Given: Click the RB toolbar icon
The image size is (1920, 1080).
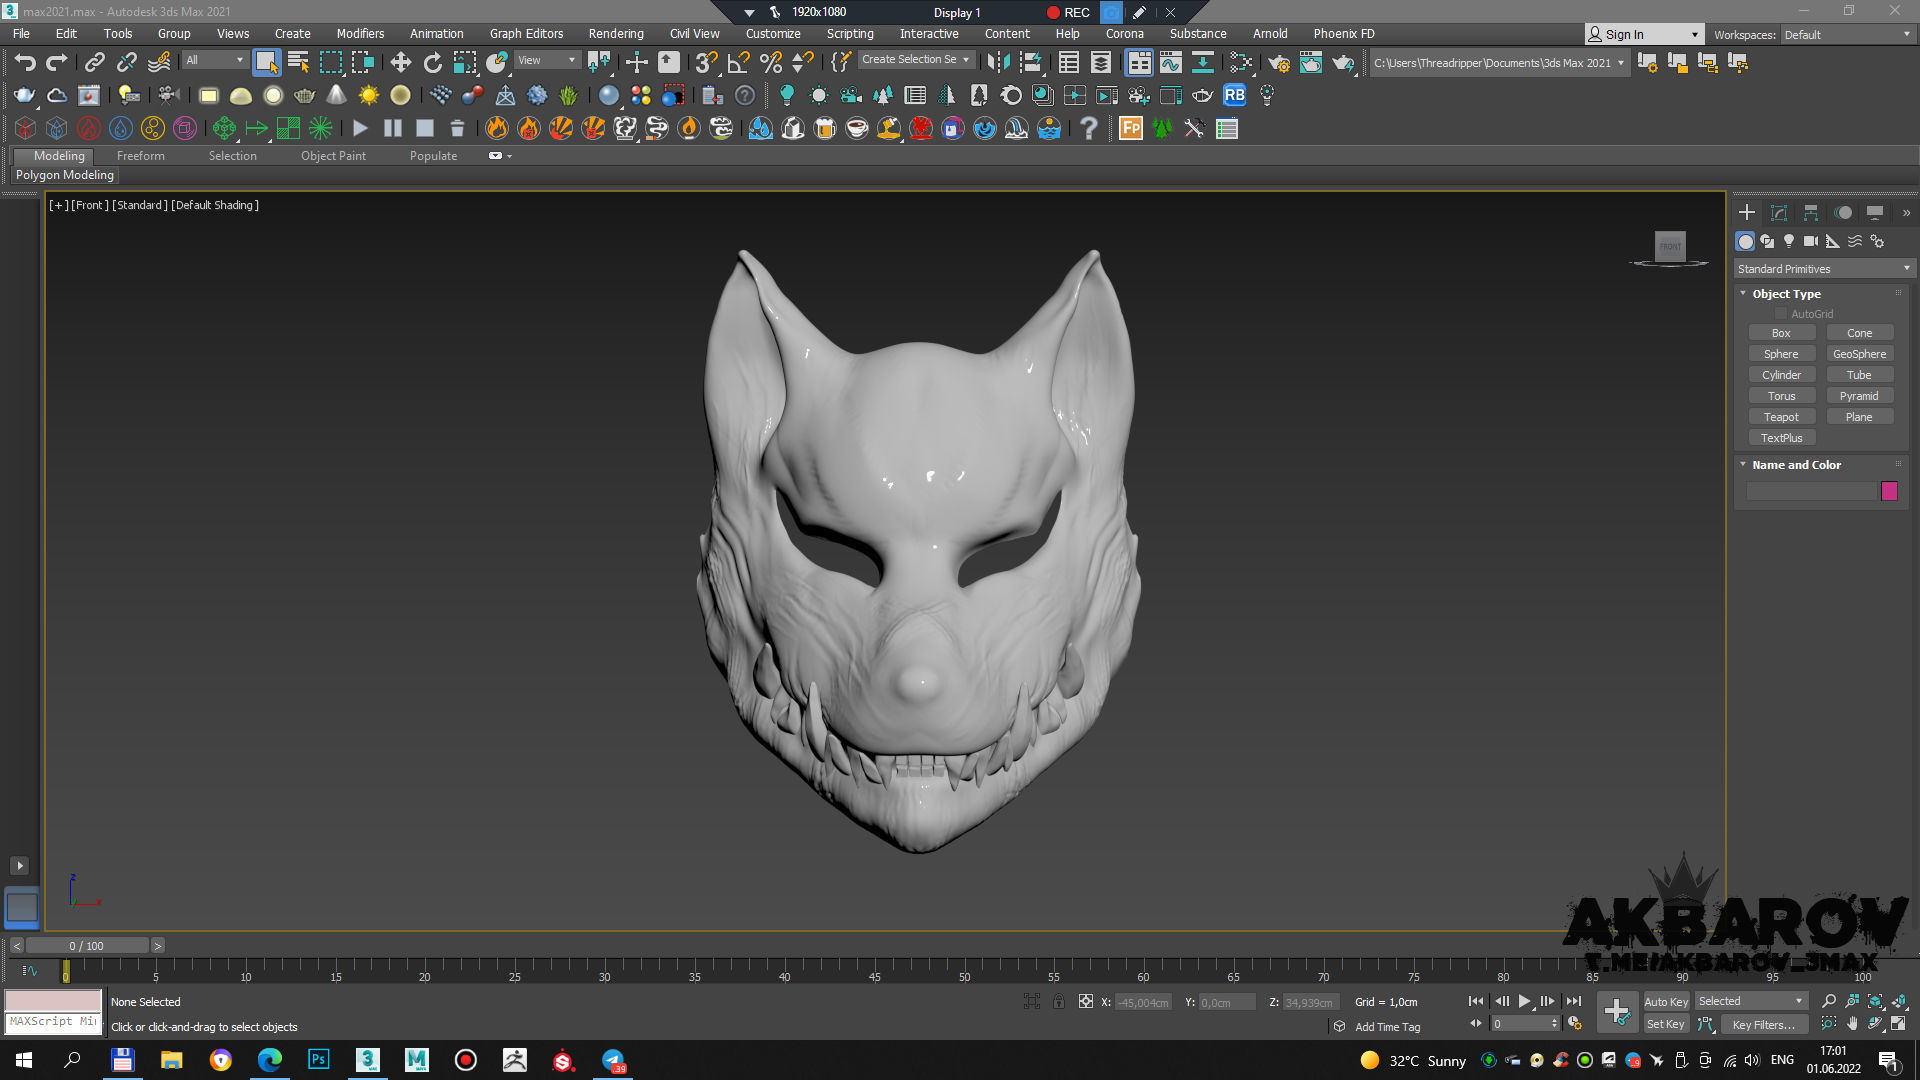Looking at the screenshot, I should pos(1235,95).
